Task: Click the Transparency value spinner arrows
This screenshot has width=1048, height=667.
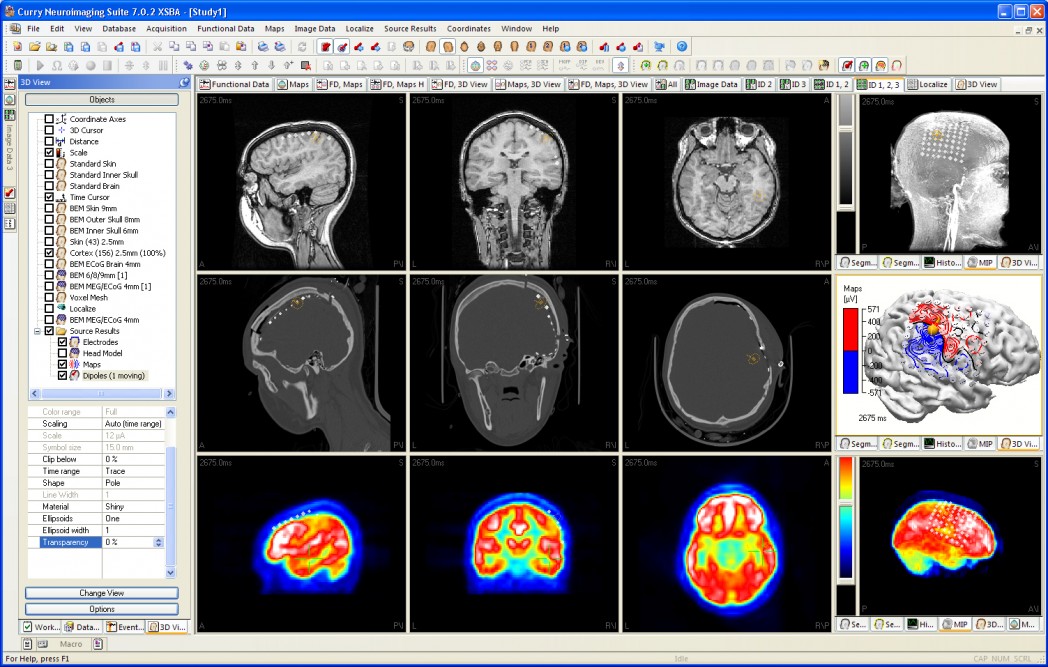Action: pos(158,542)
